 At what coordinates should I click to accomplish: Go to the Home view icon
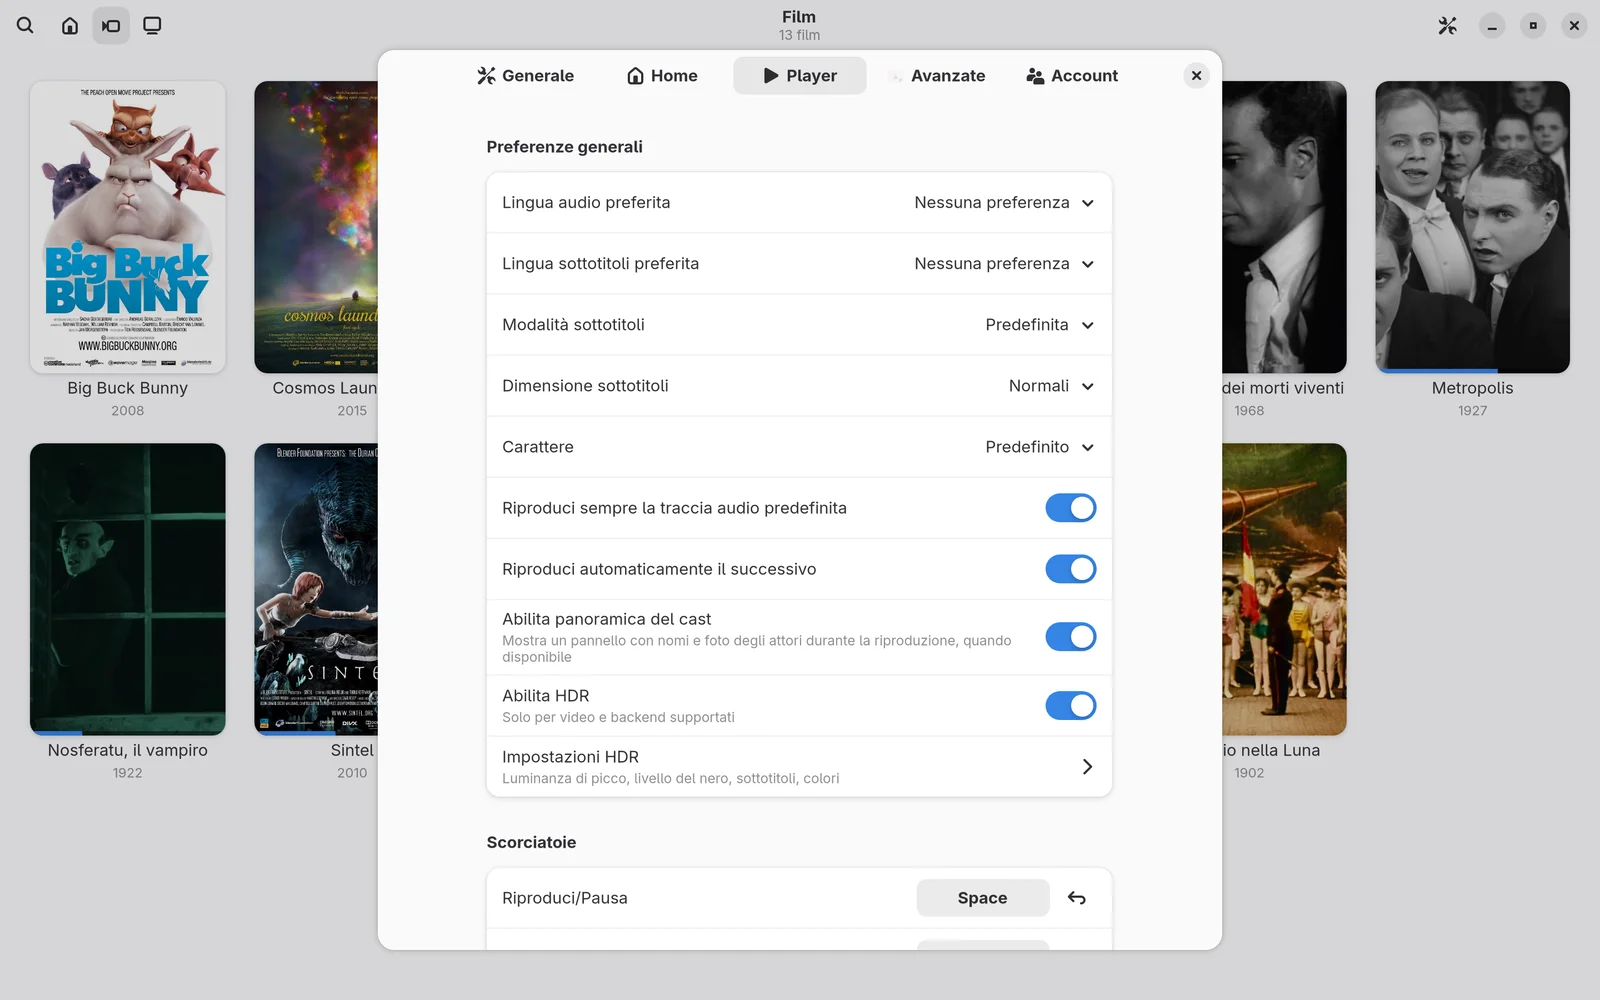pos(70,26)
